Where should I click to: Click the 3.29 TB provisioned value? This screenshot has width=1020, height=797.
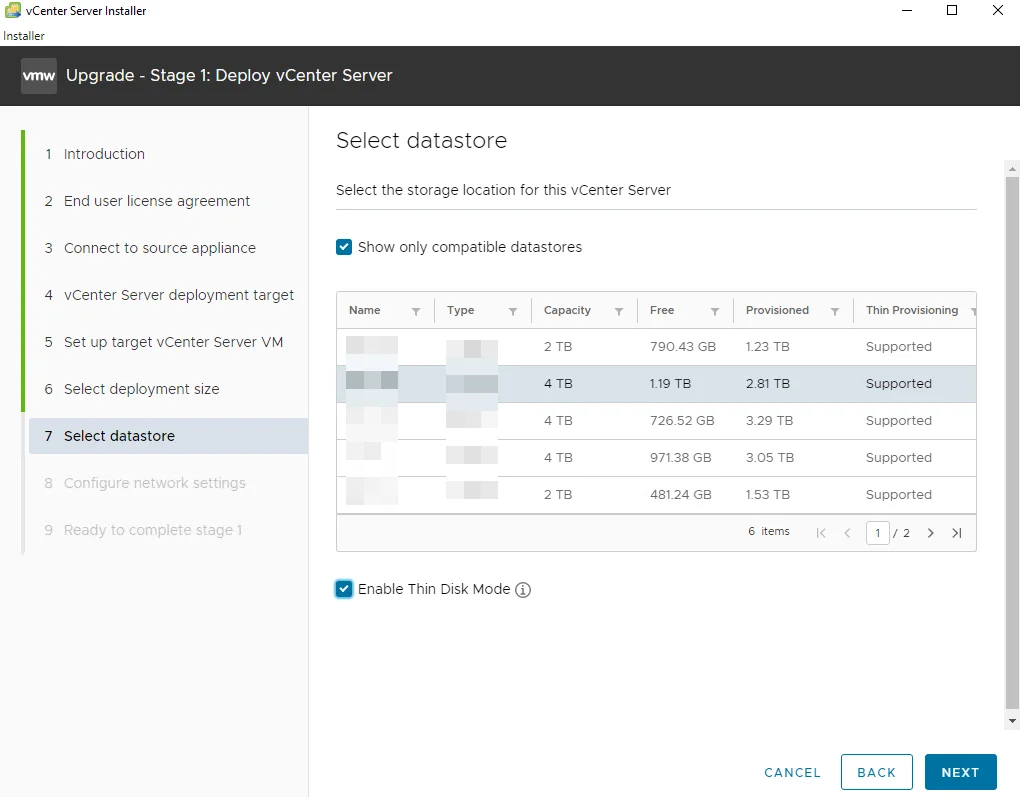click(x=770, y=421)
